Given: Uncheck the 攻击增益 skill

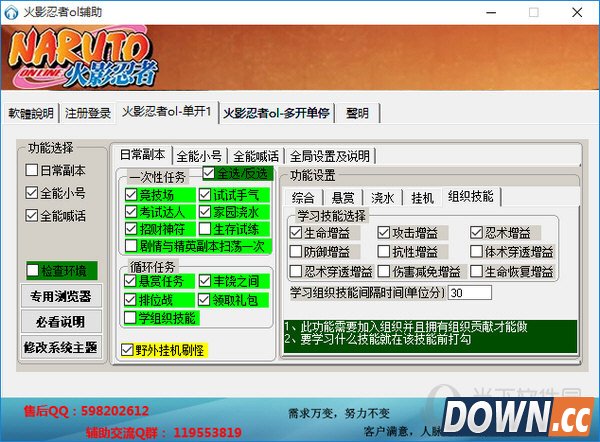Looking at the screenshot, I should point(384,232).
